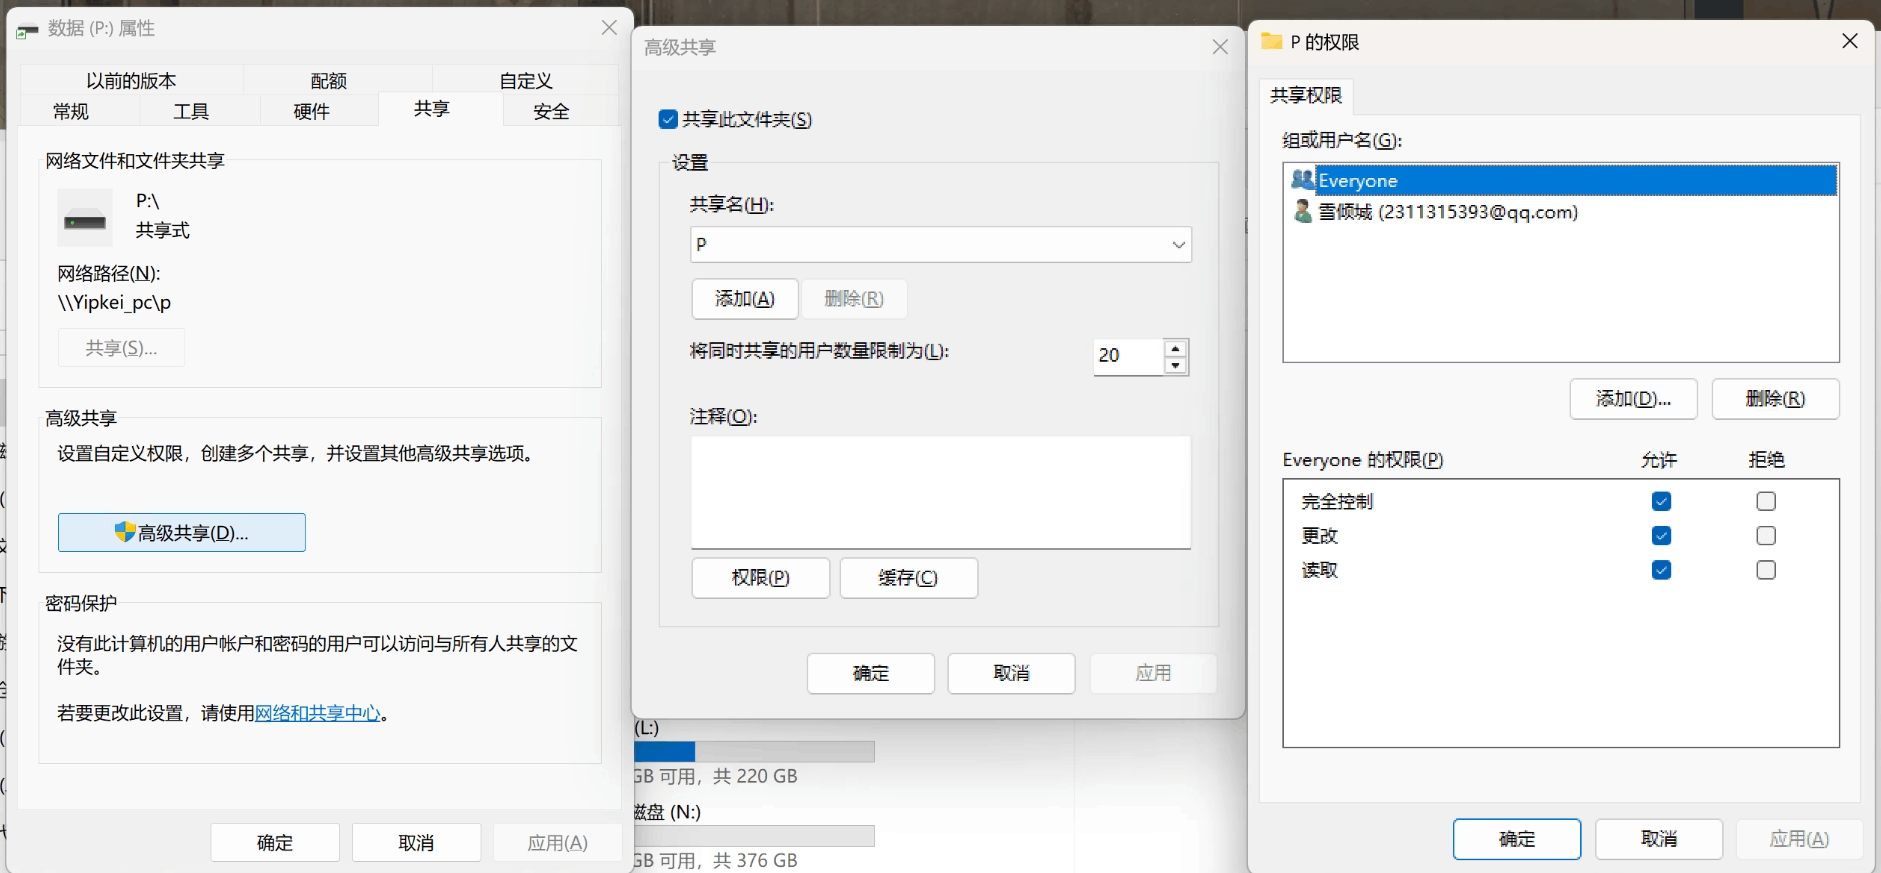Click 确定 in 高级共享 dialog

click(x=871, y=673)
